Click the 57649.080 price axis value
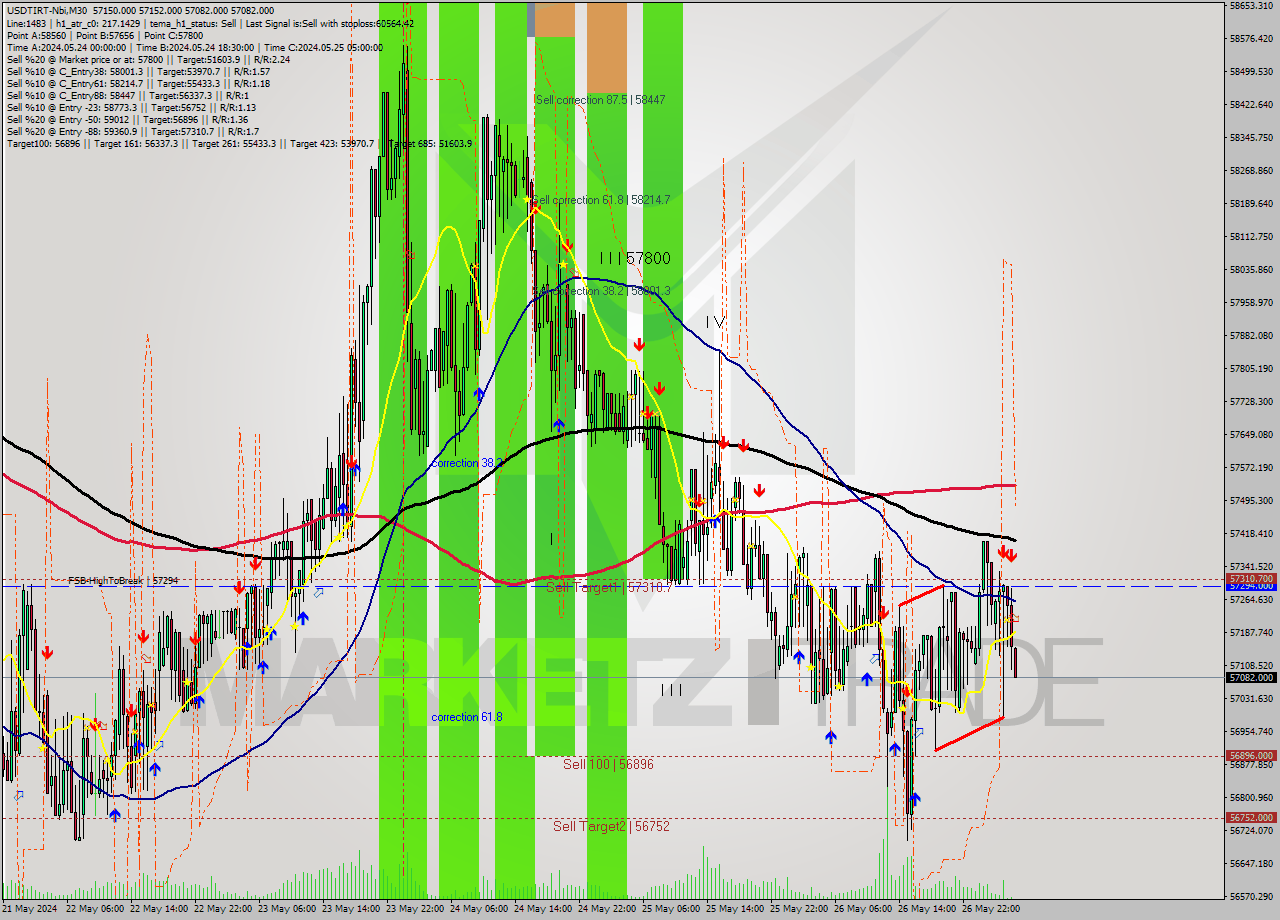The image size is (1280, 920). point(1250,434)
